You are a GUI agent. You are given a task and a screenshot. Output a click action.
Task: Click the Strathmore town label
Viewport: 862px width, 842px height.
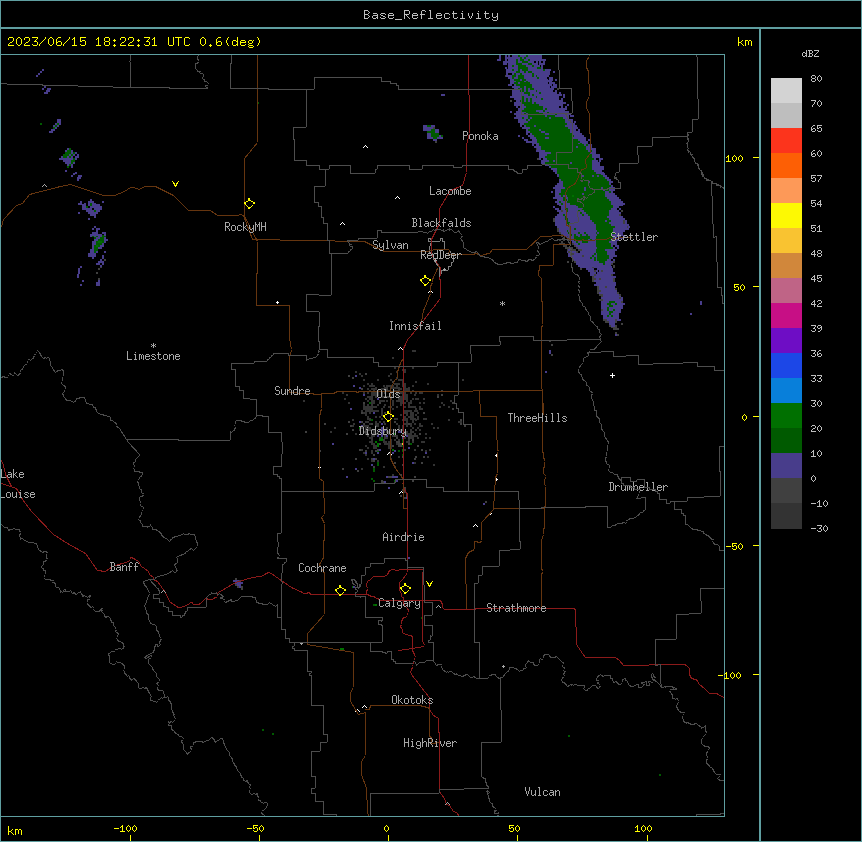[516, 608]
